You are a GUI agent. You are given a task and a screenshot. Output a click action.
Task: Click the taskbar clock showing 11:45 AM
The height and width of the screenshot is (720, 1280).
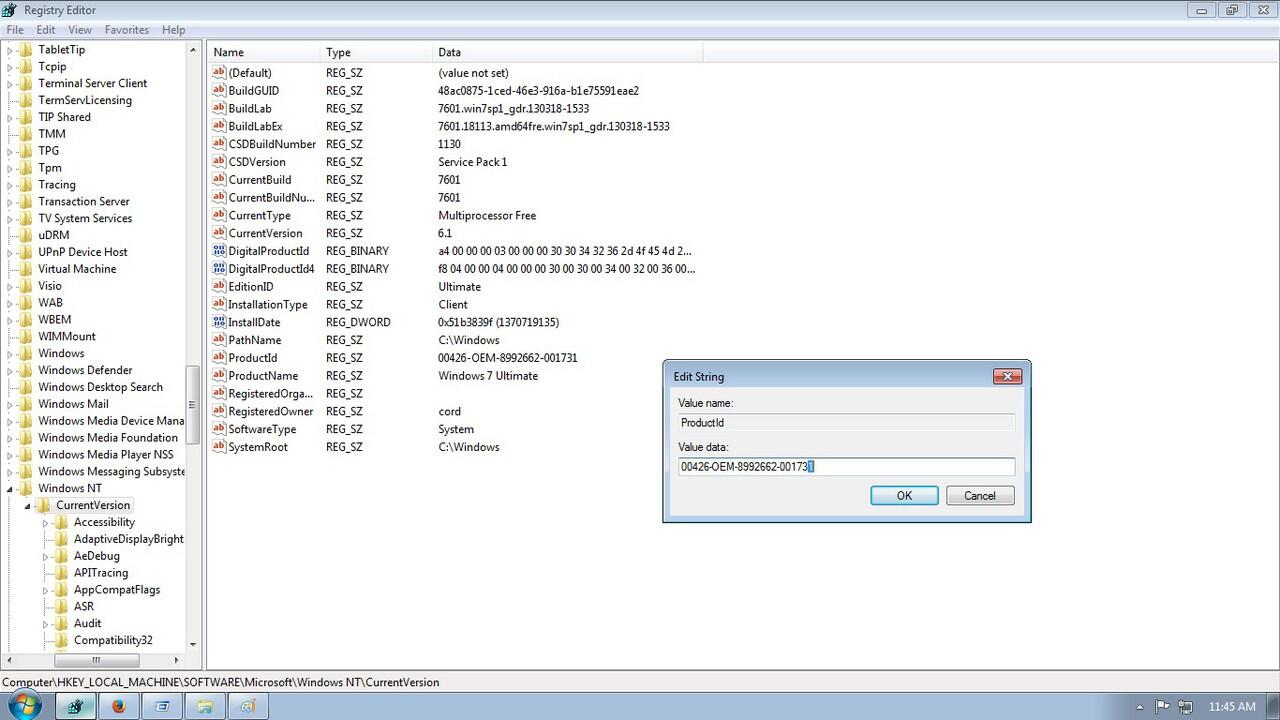coord(1232,706)
